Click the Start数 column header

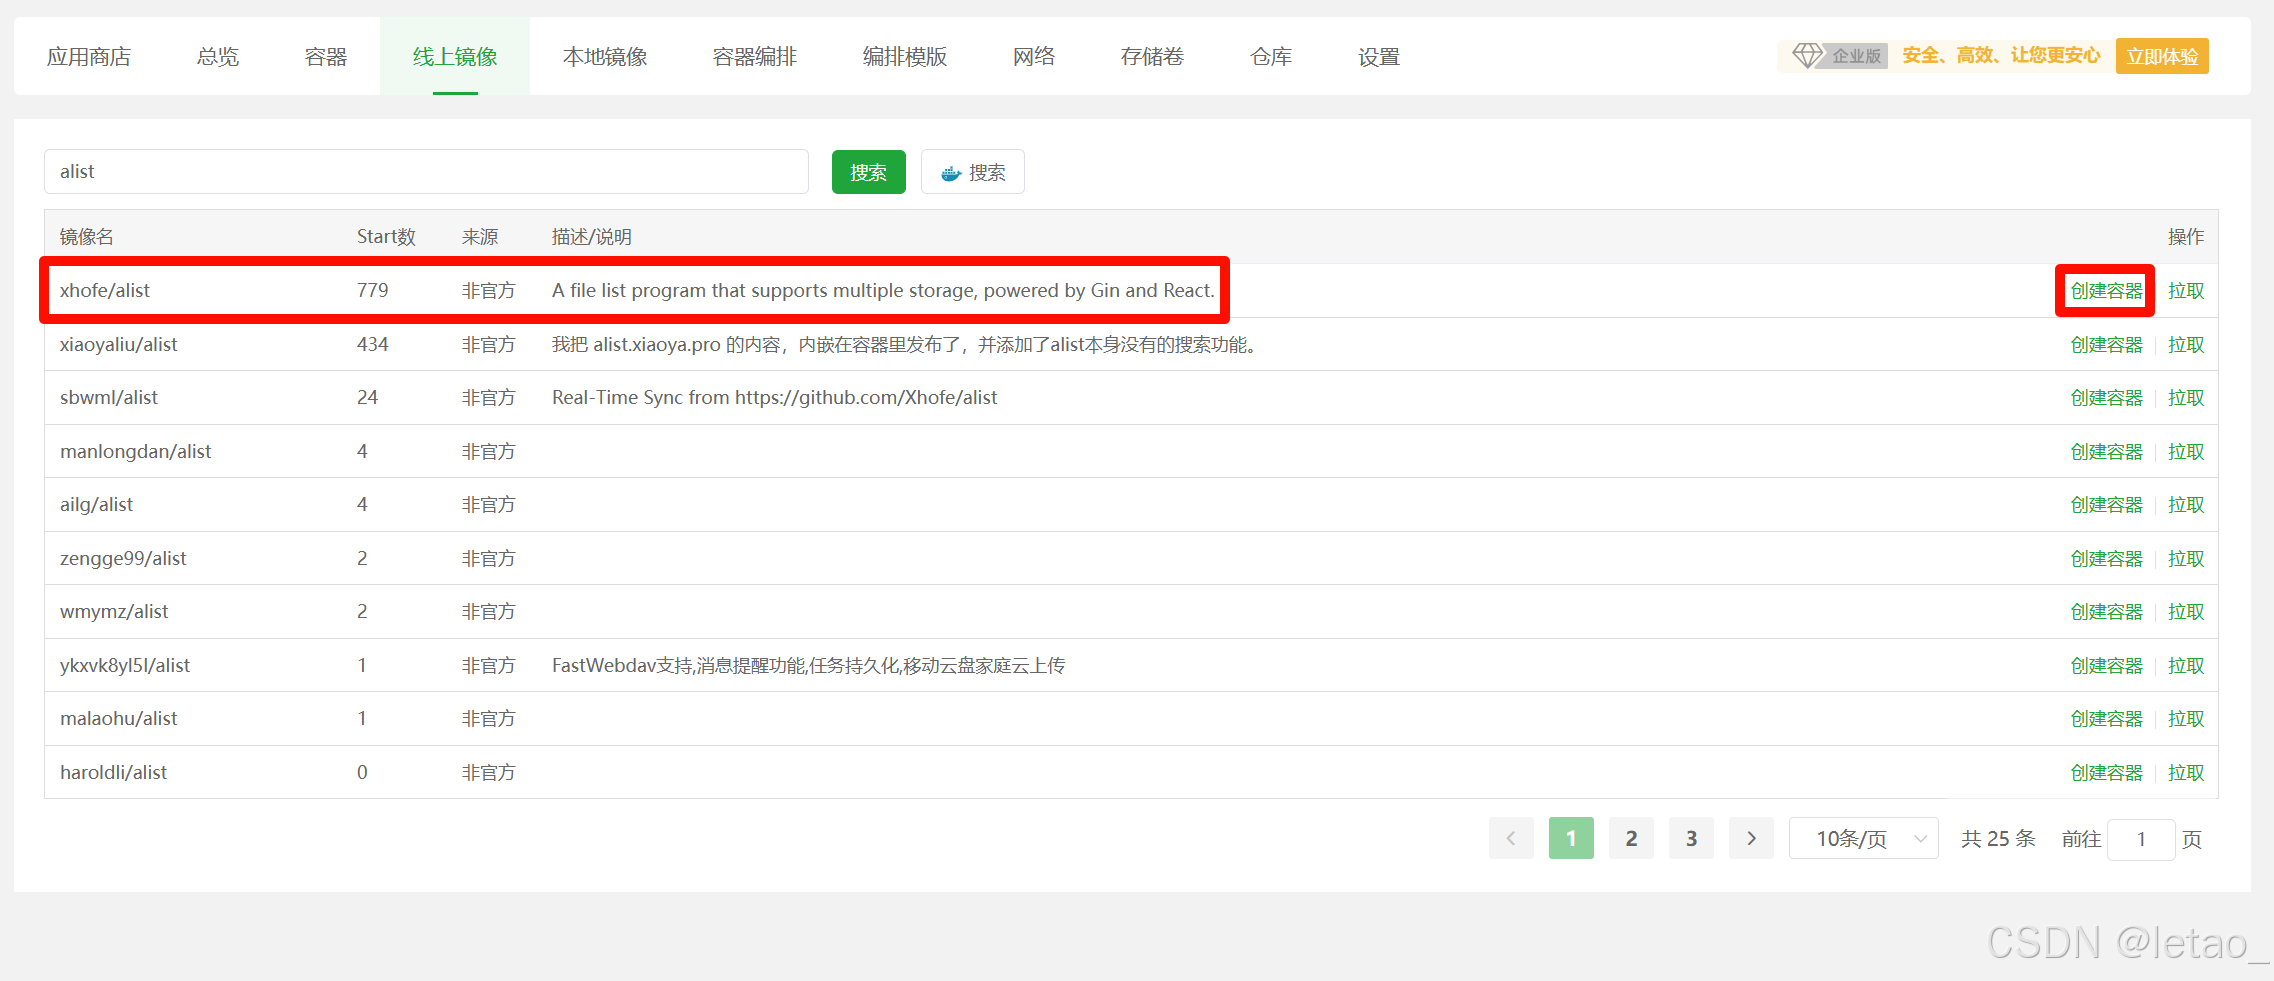coord(386,237)
